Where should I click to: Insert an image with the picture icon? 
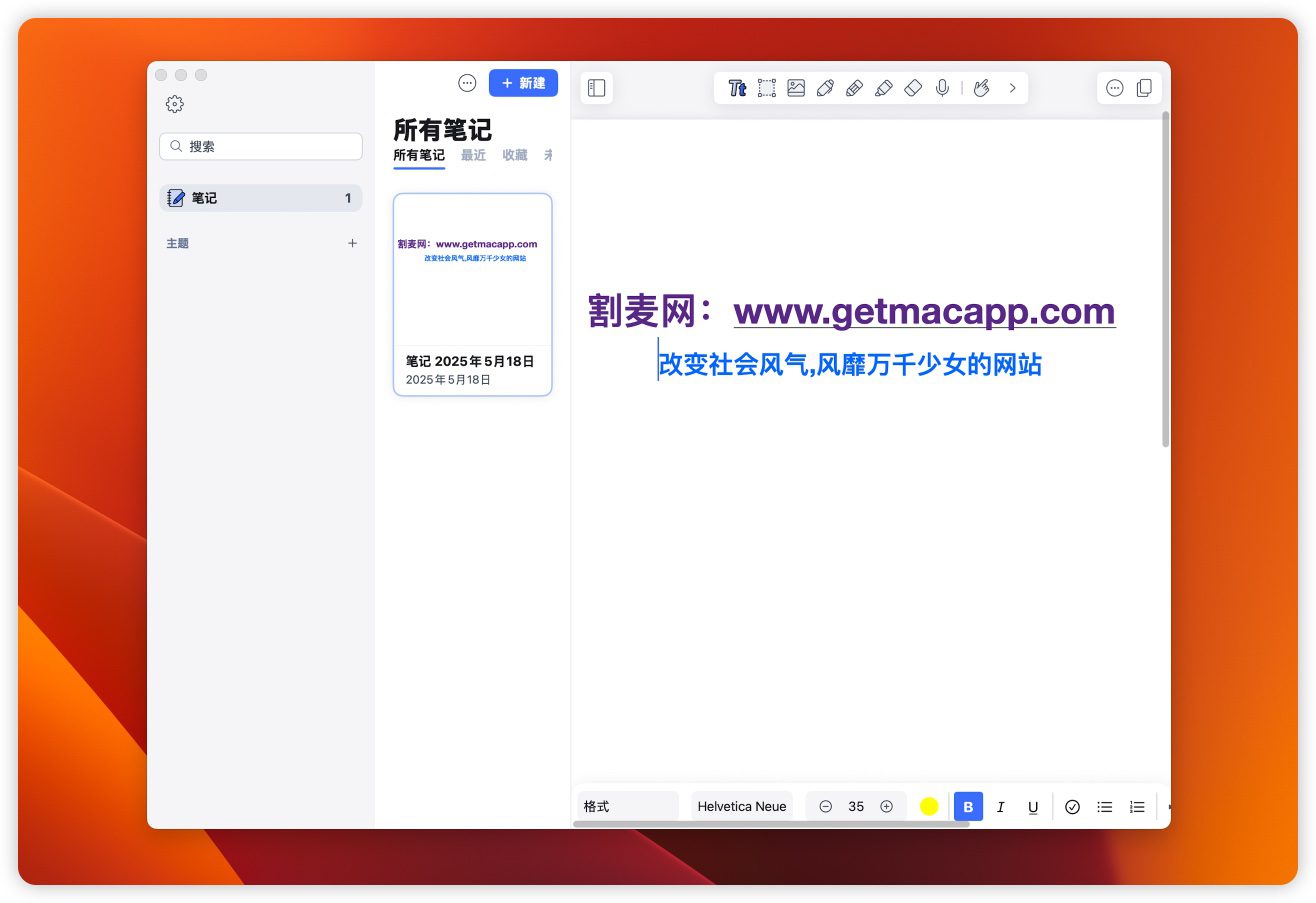coord(796,88)
